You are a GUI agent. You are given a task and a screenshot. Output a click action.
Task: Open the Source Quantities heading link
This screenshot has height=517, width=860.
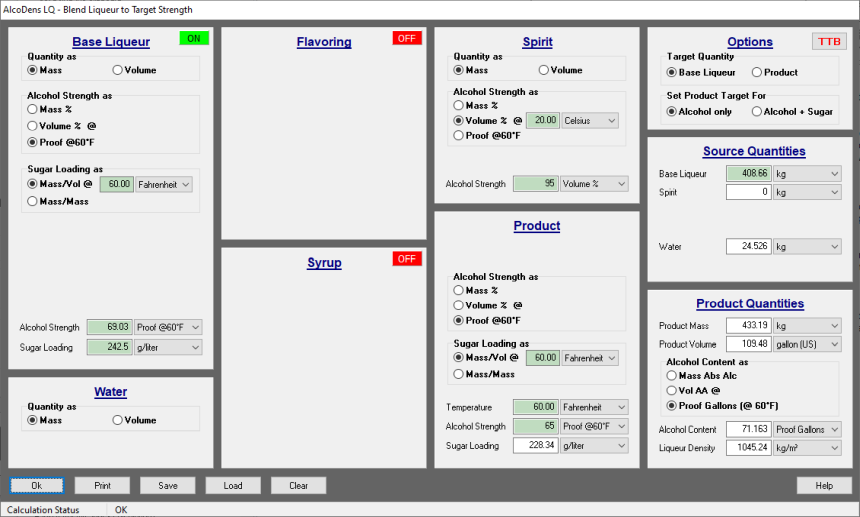(x=754, y=151)
